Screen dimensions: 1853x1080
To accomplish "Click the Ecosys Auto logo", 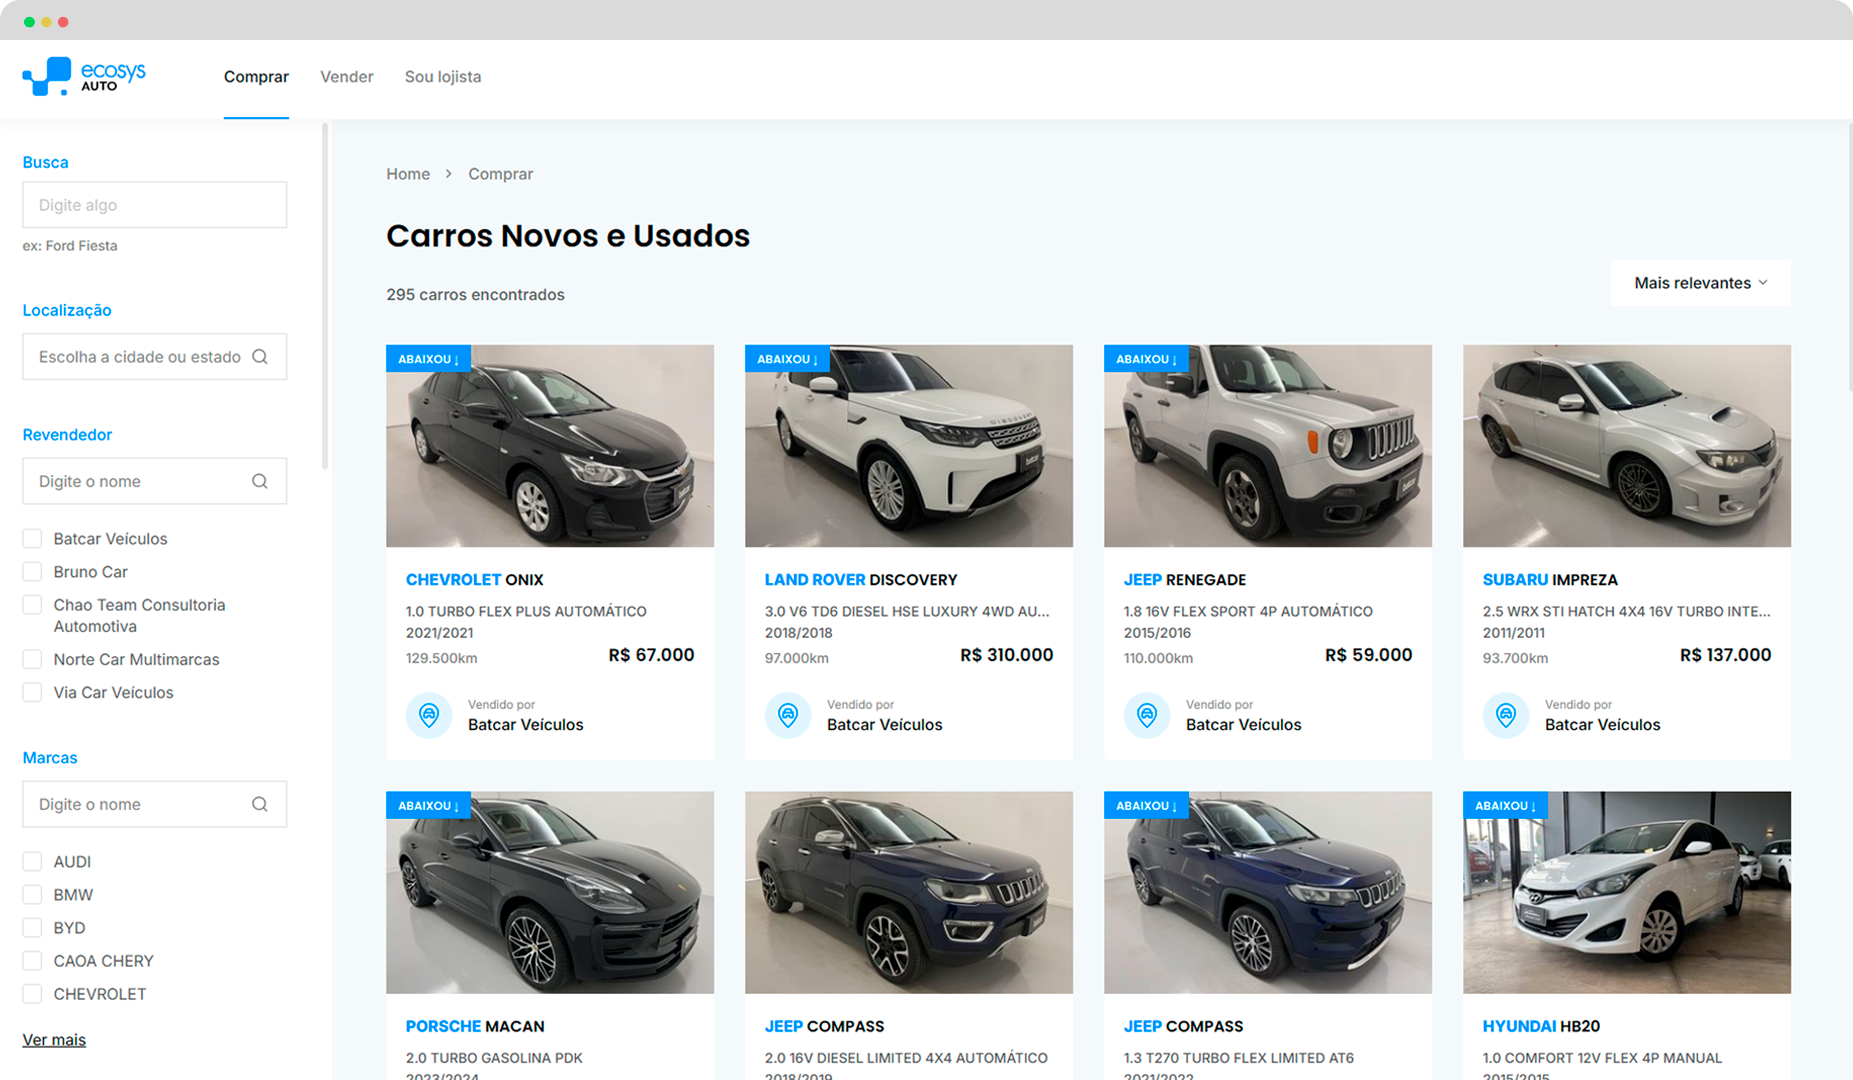I will [x=84, y=76].
